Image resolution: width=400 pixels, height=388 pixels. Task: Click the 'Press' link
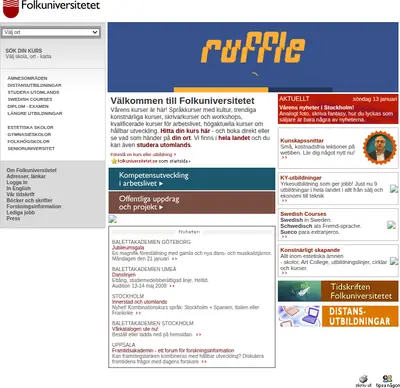point(13,218)
